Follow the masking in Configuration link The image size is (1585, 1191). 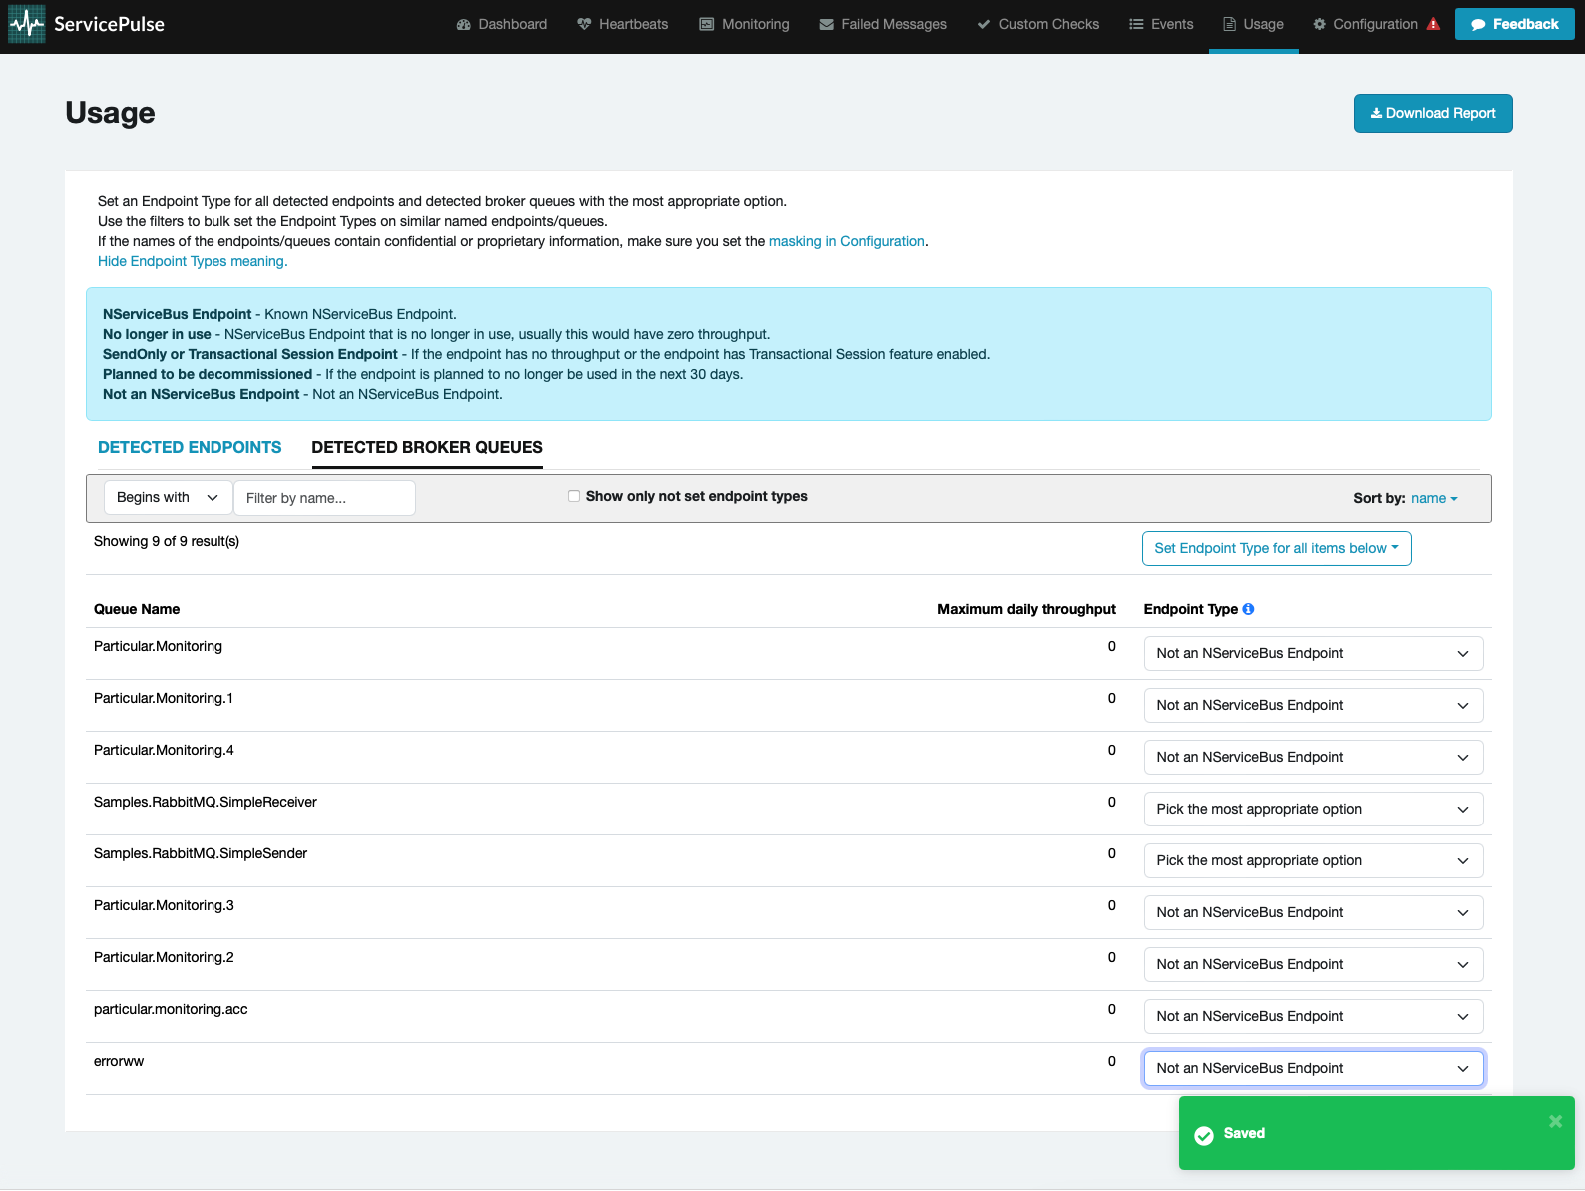tap(846, 241)
